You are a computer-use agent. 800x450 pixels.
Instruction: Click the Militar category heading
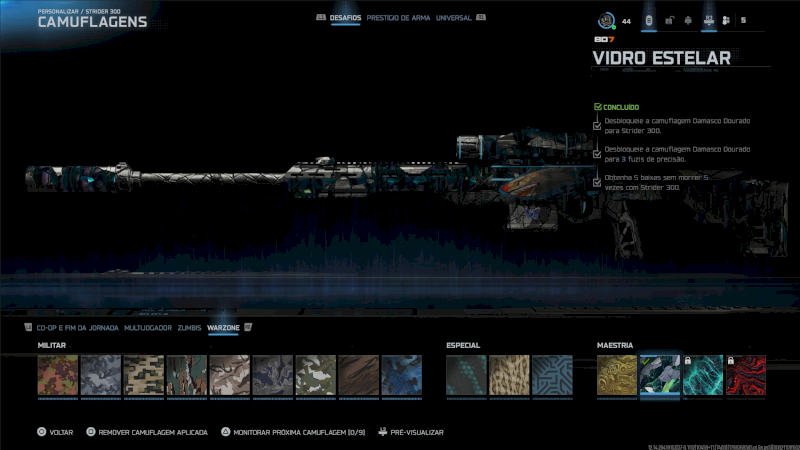click(52, 345)
